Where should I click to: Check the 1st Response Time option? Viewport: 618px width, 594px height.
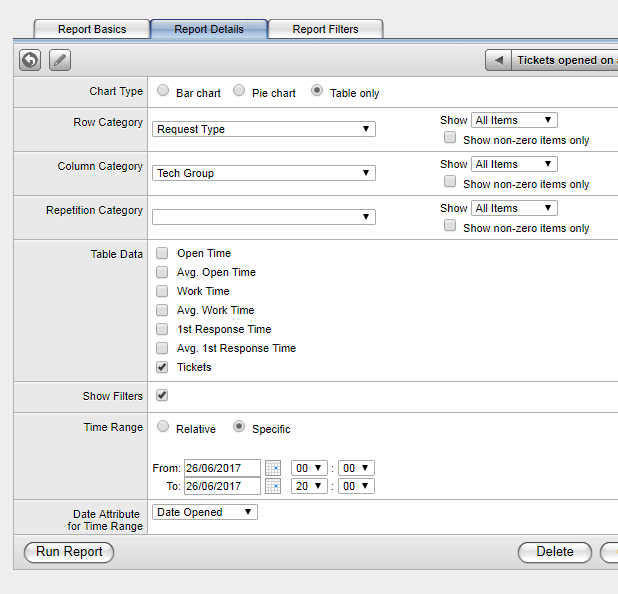point(162,329)
